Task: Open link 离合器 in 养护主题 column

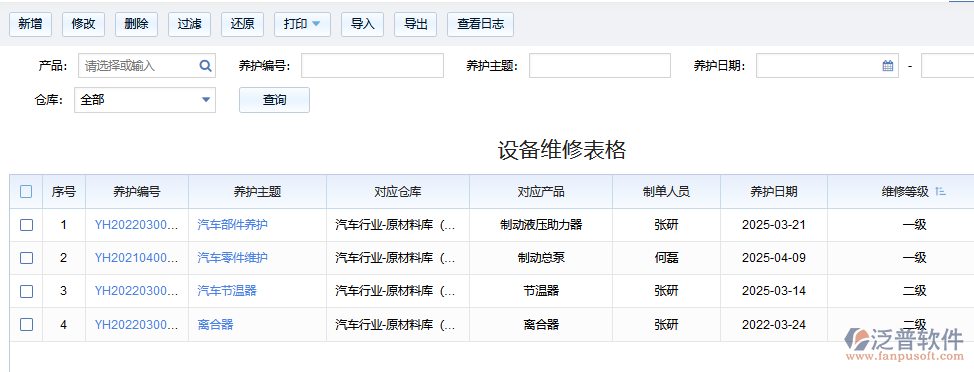Action: click(x=215, y=324)
